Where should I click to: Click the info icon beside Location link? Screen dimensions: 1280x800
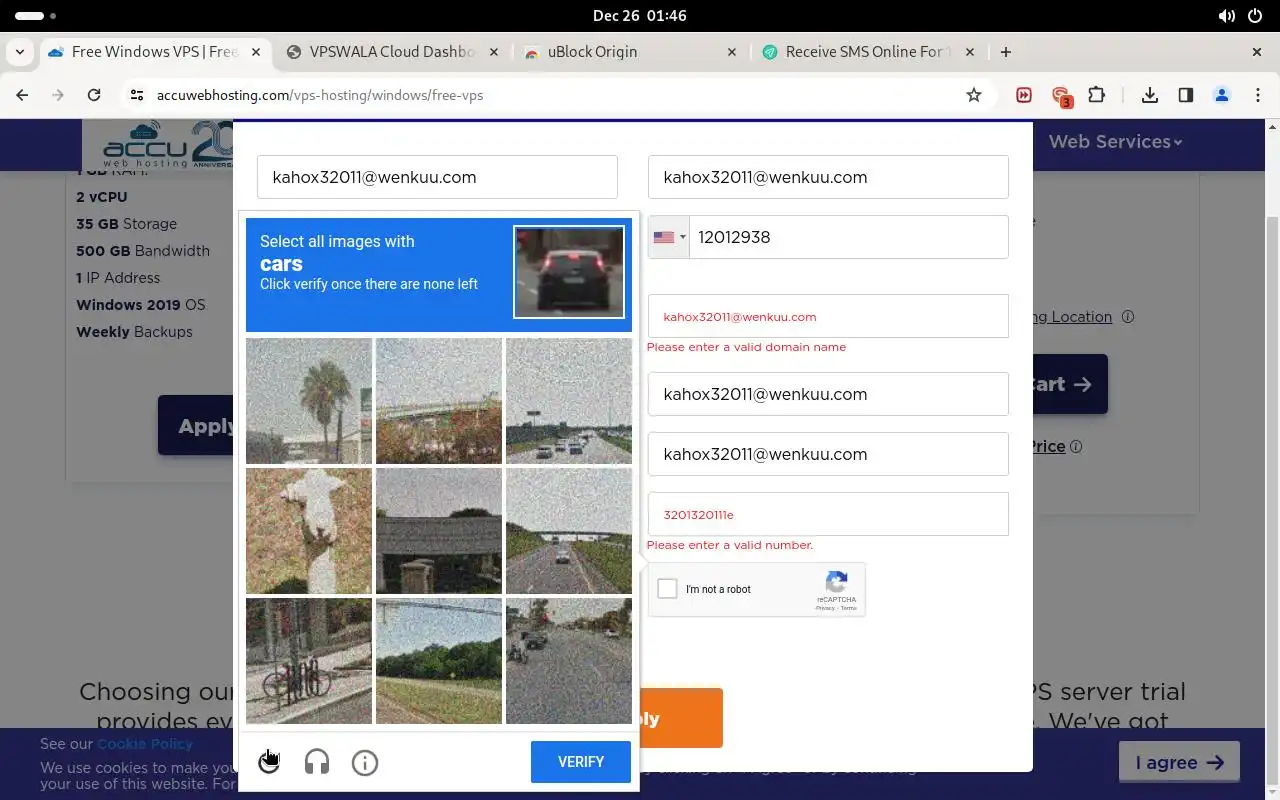(1128, 317)
